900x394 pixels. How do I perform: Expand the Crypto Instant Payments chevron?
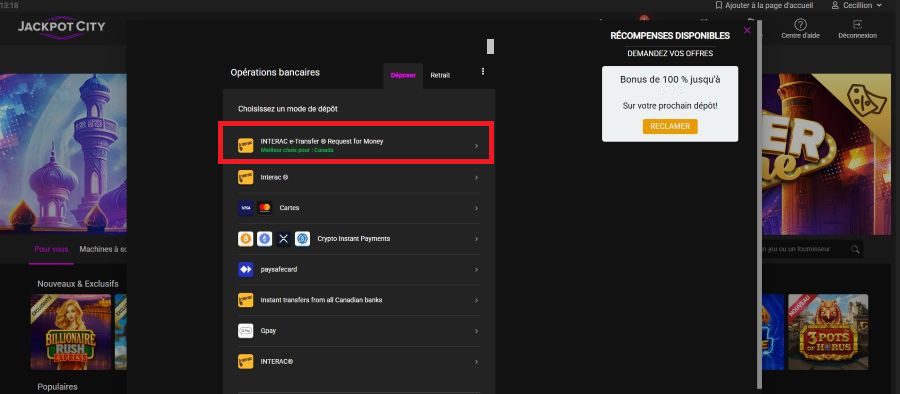(x=476, y=239)
